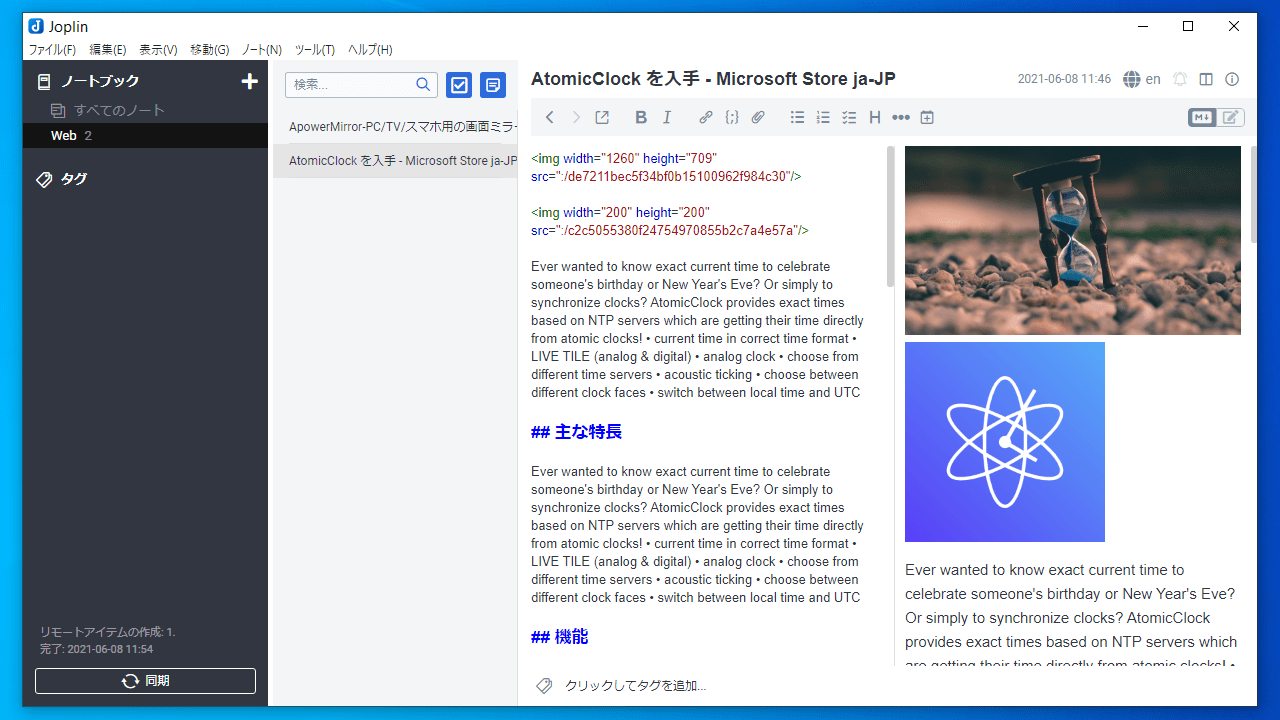The image size is (1280, 720).
Task: Click the ## 機能 heading in editor
Action: point(560,637)
